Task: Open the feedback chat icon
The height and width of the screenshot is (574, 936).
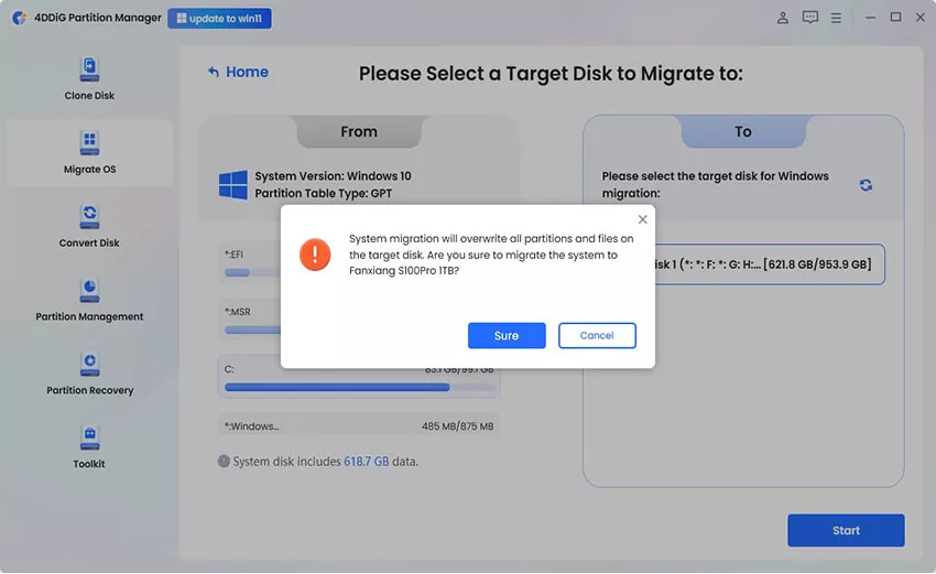Action: (810, 18)
